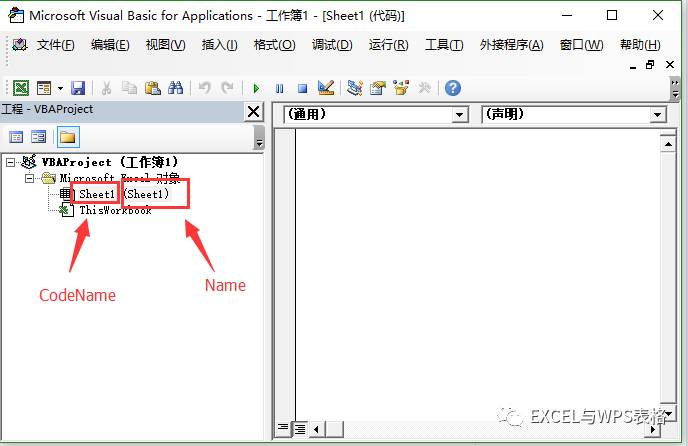This screenshot has width=688, height=446.
Task: Click the View Code icon in the project pane
Action: pyautogui.click(x=16, y=137)
